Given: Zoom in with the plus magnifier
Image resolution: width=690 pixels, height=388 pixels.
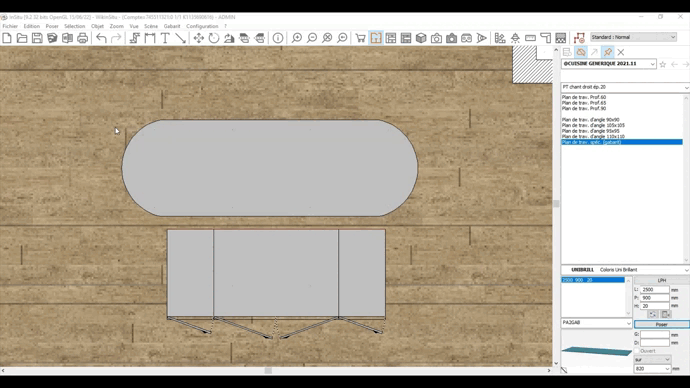Looking at the screenshot, I should [297, 38].
